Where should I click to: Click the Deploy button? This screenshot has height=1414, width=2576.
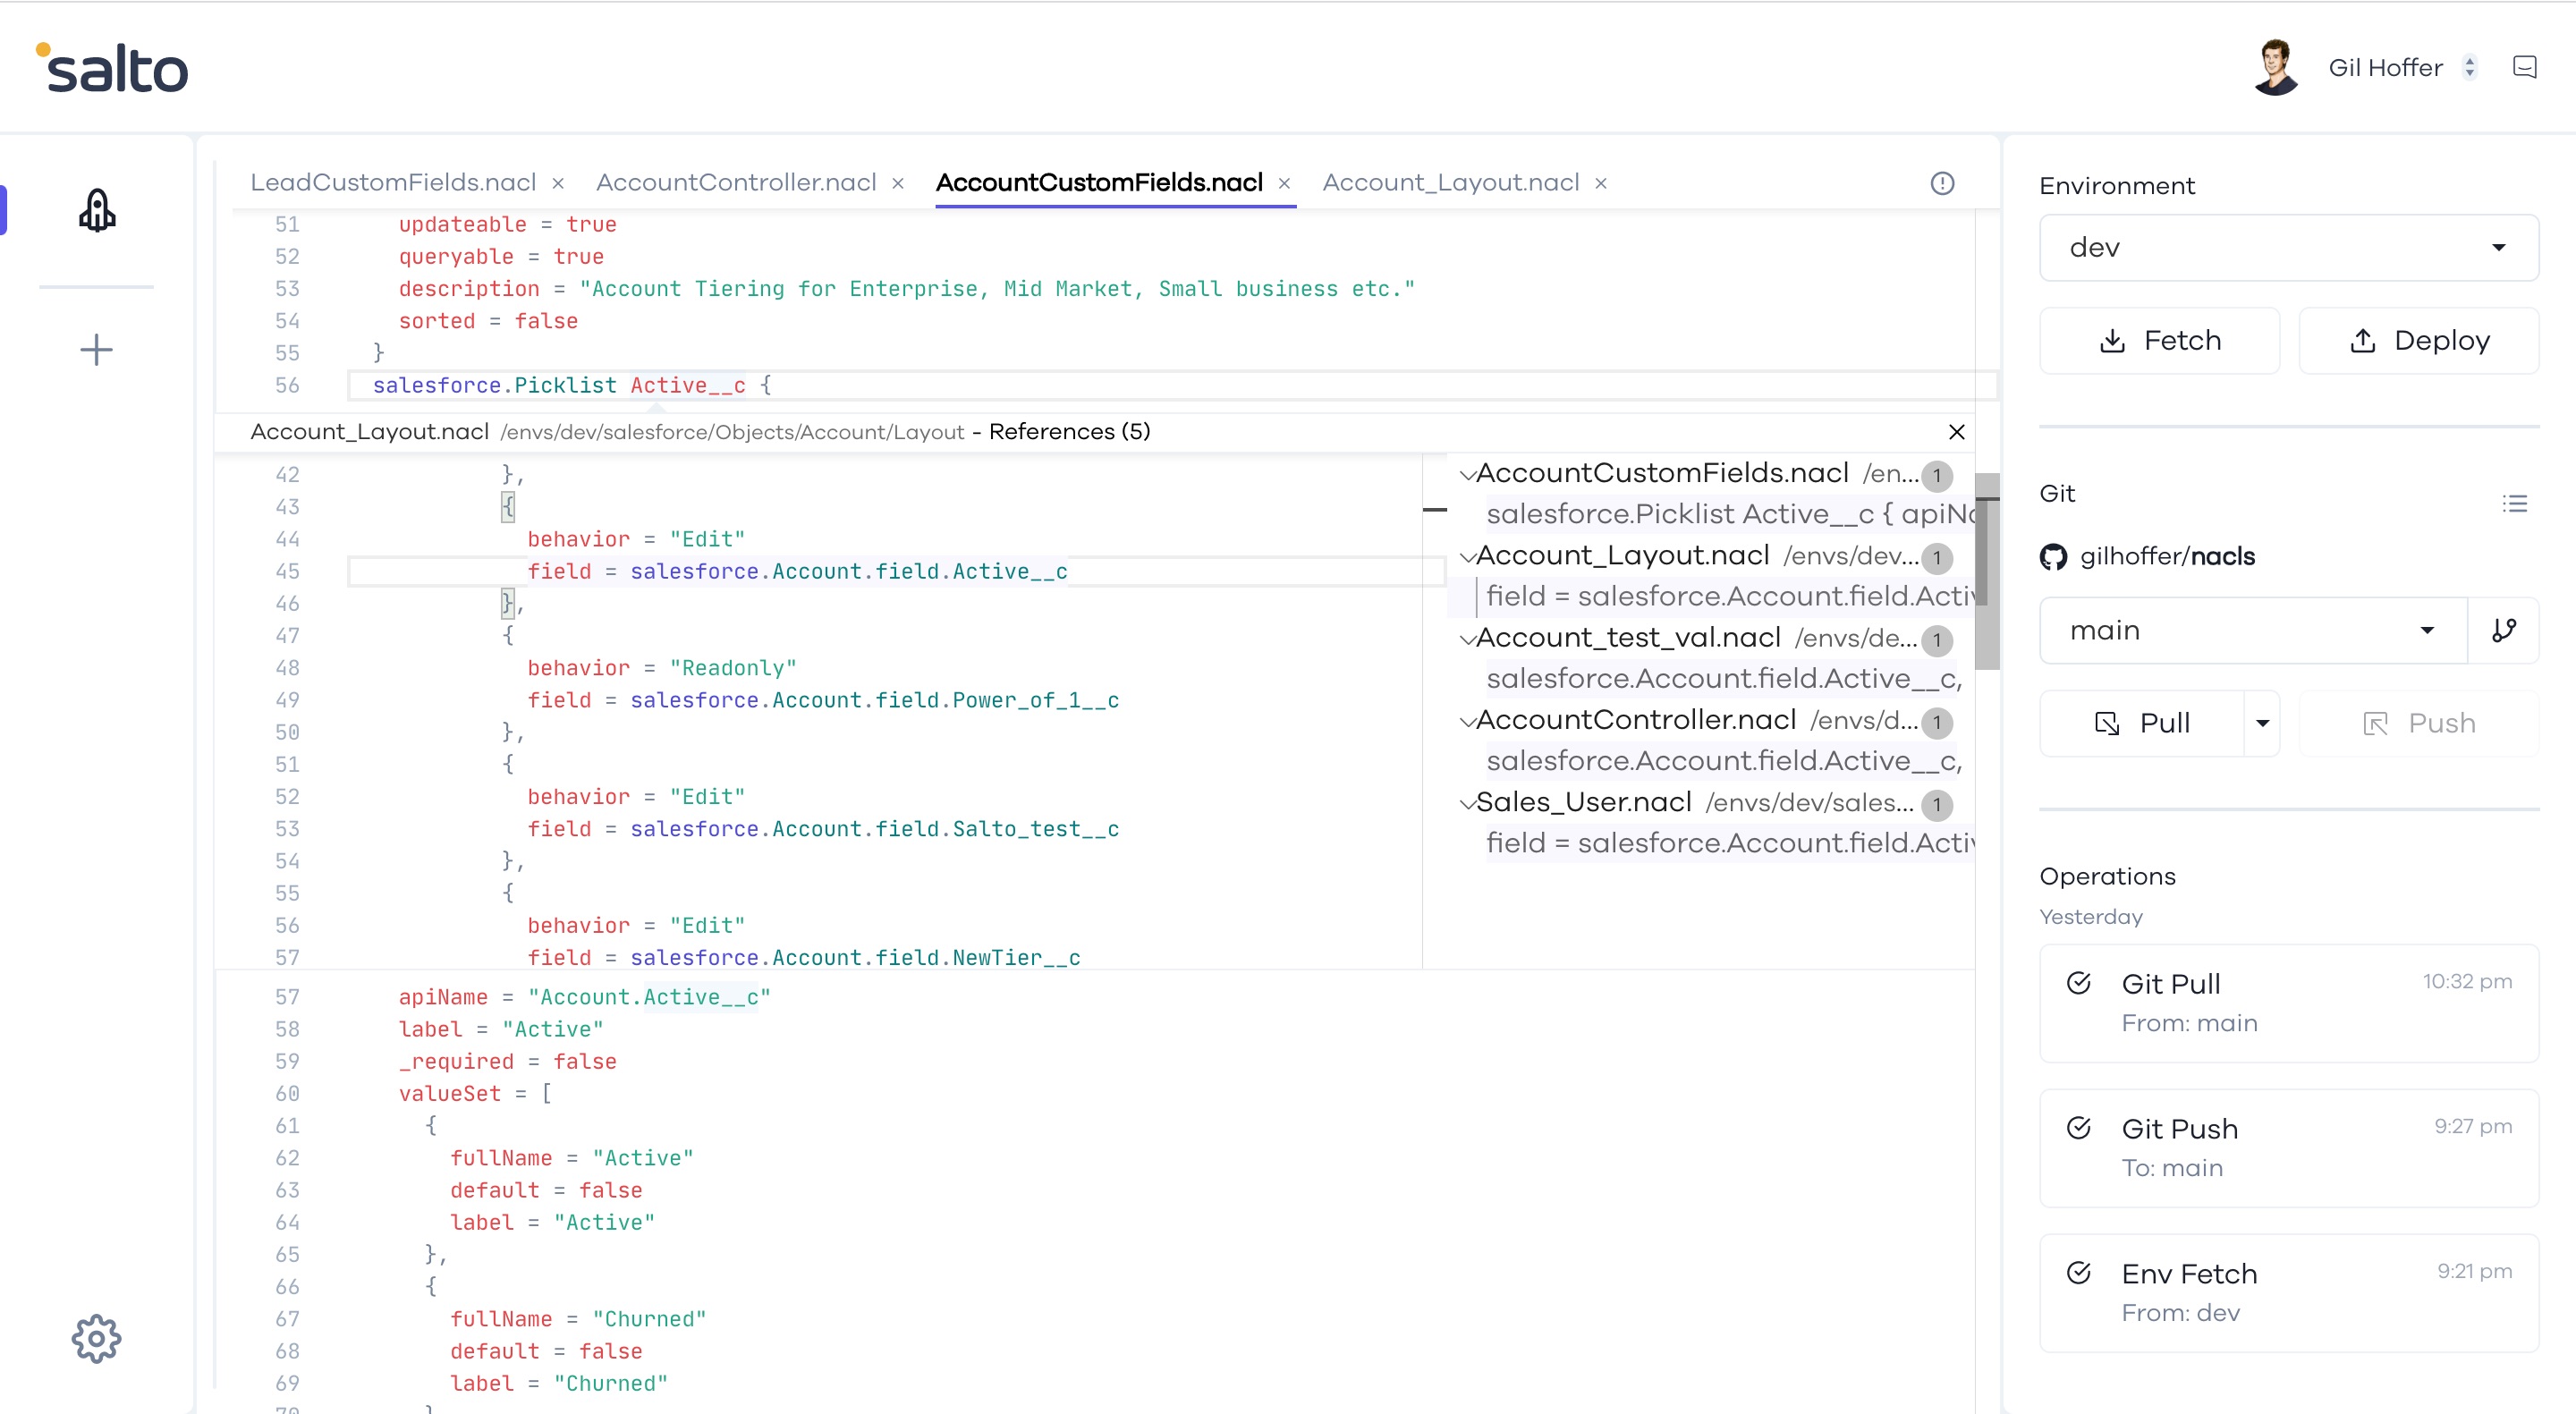click(2418, 340)
